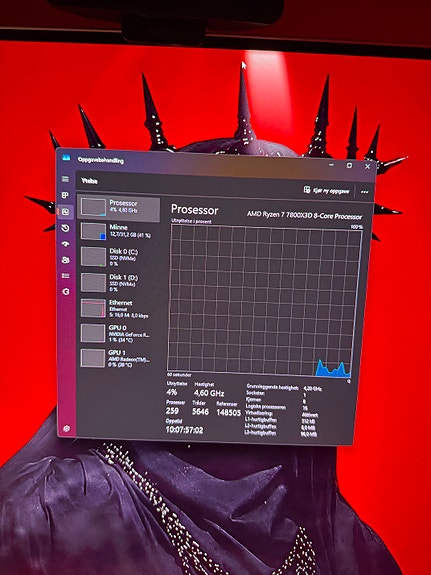
Task: Open the three-dots more options menu
Action: pos(364,192)
